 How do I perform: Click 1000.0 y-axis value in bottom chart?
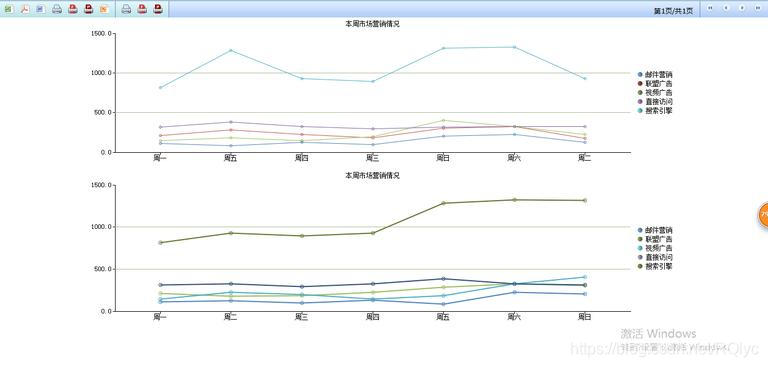click(x=101, y=227)
